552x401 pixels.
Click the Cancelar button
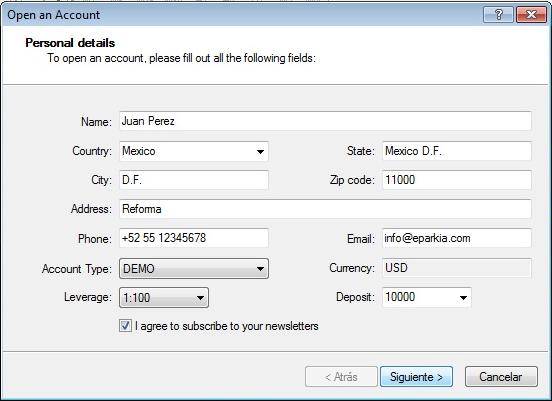click(x=501, y=377)
